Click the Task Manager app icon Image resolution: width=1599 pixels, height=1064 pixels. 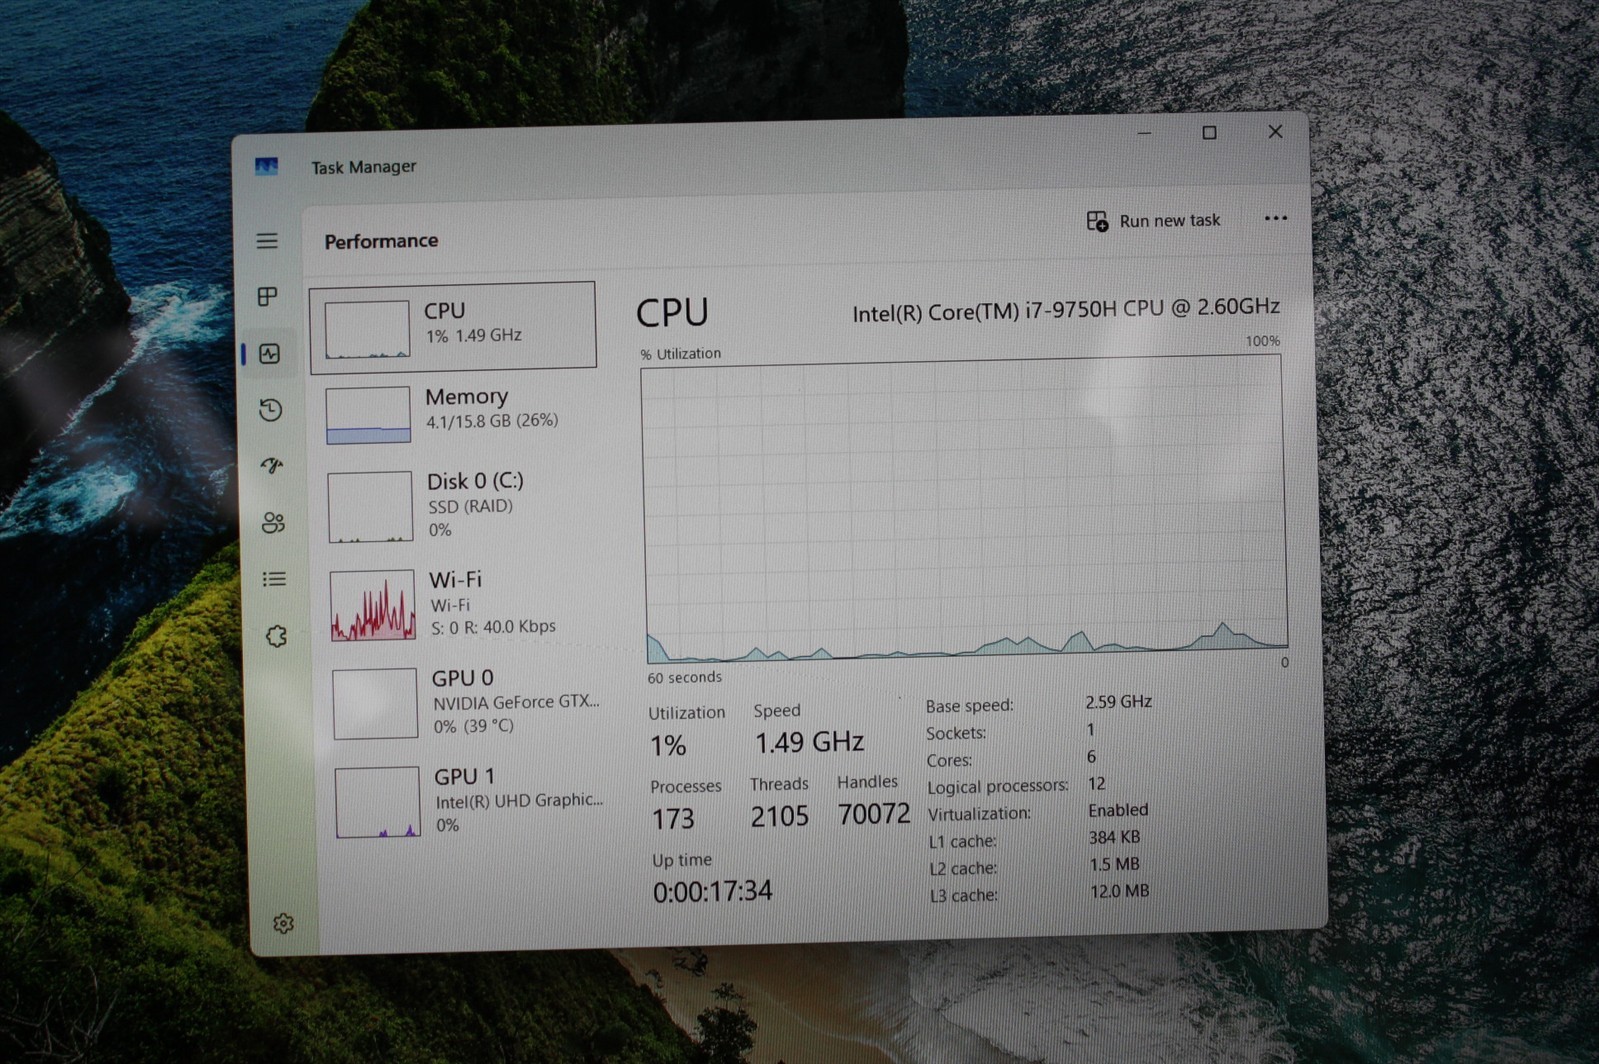click(x=266, y=166)
